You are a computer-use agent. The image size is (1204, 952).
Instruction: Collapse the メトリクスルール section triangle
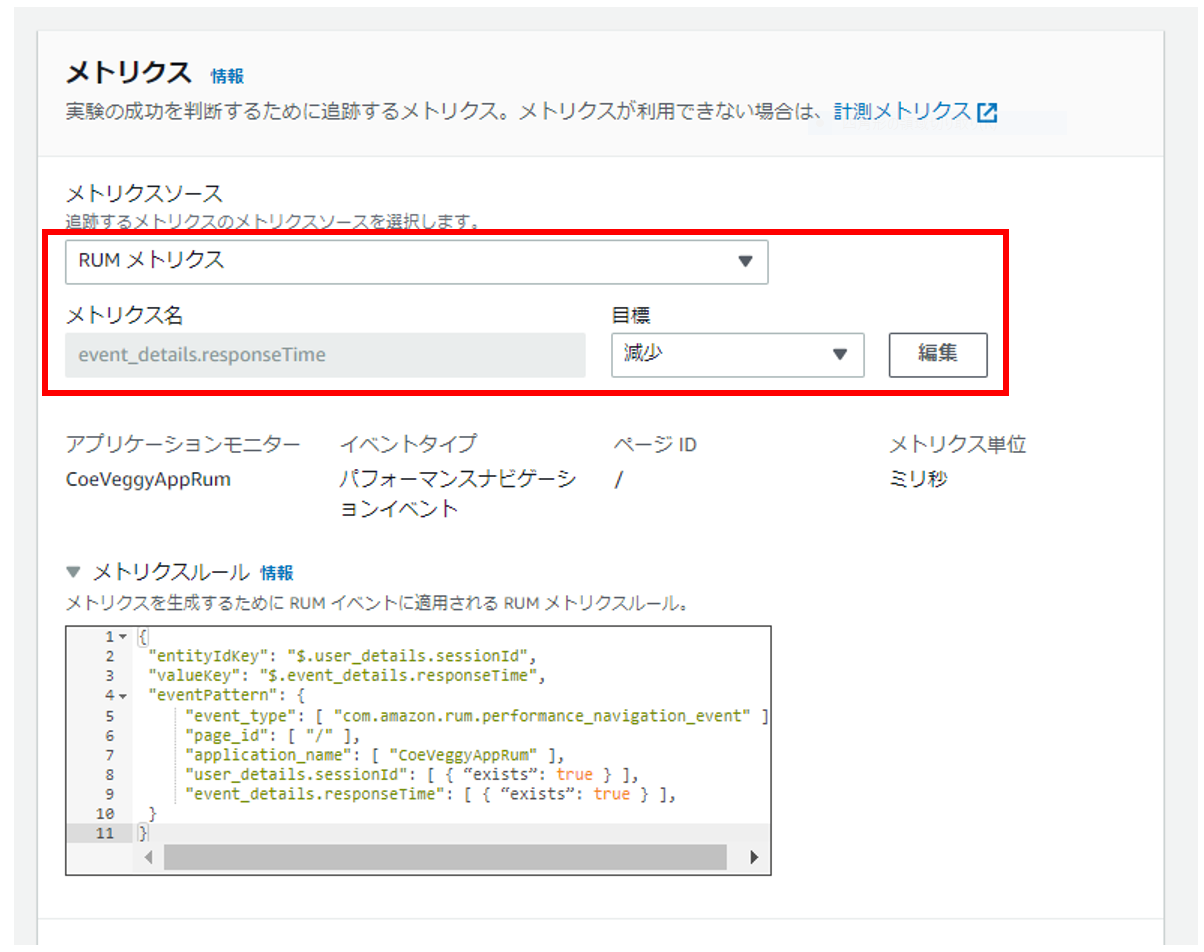tap(73, 573)
